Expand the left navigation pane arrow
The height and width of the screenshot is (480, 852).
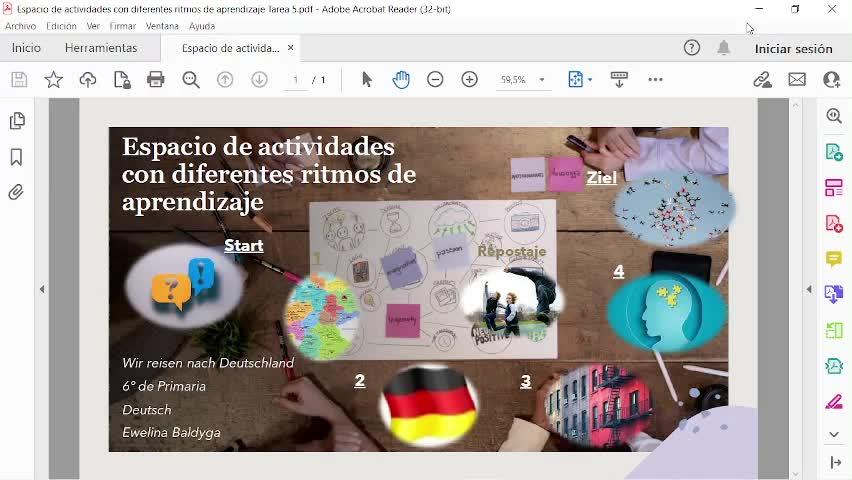pos(42,289)
